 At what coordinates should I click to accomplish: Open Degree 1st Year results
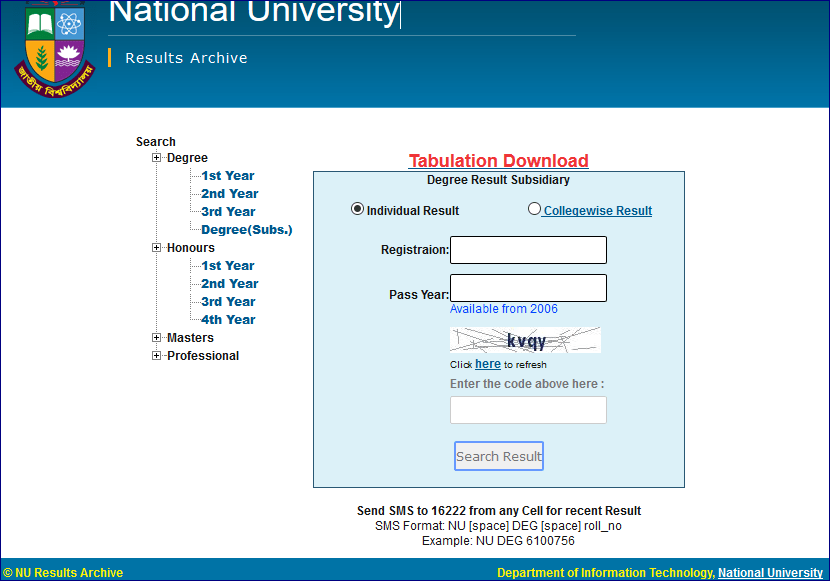[x=228, y=176]
